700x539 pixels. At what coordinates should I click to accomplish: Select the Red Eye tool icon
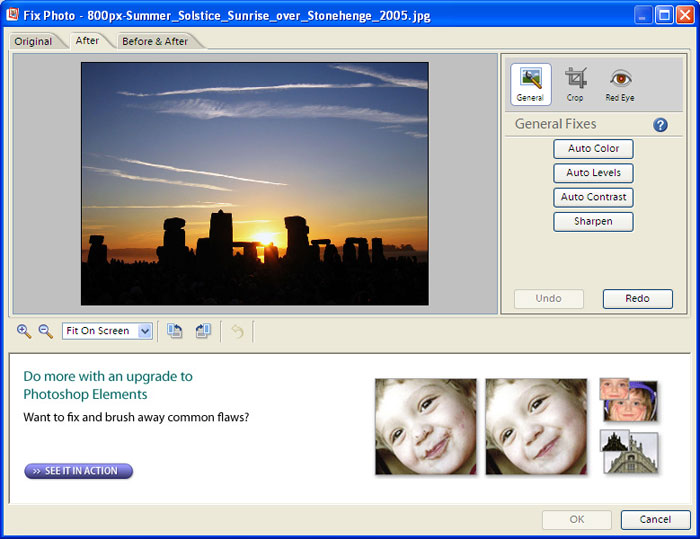coord(620,84)
